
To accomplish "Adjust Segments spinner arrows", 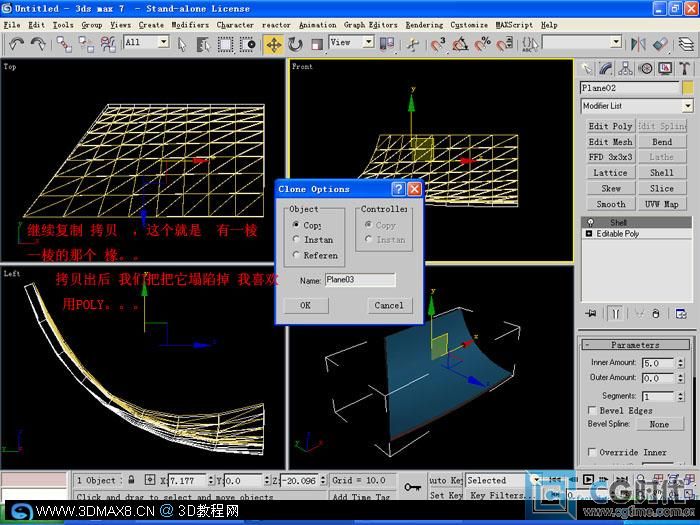I will click(680, 396).
